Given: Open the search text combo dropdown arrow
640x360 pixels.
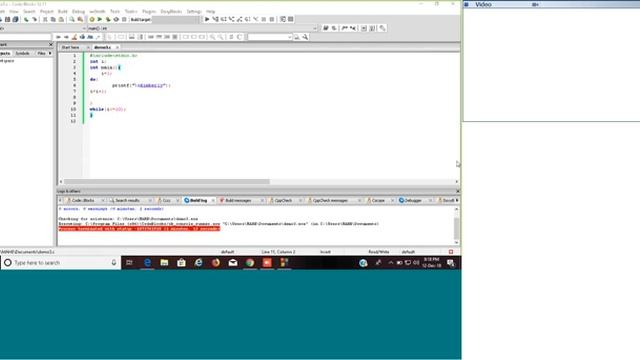Looking at the screenshot, I should [x=289, y=37].
